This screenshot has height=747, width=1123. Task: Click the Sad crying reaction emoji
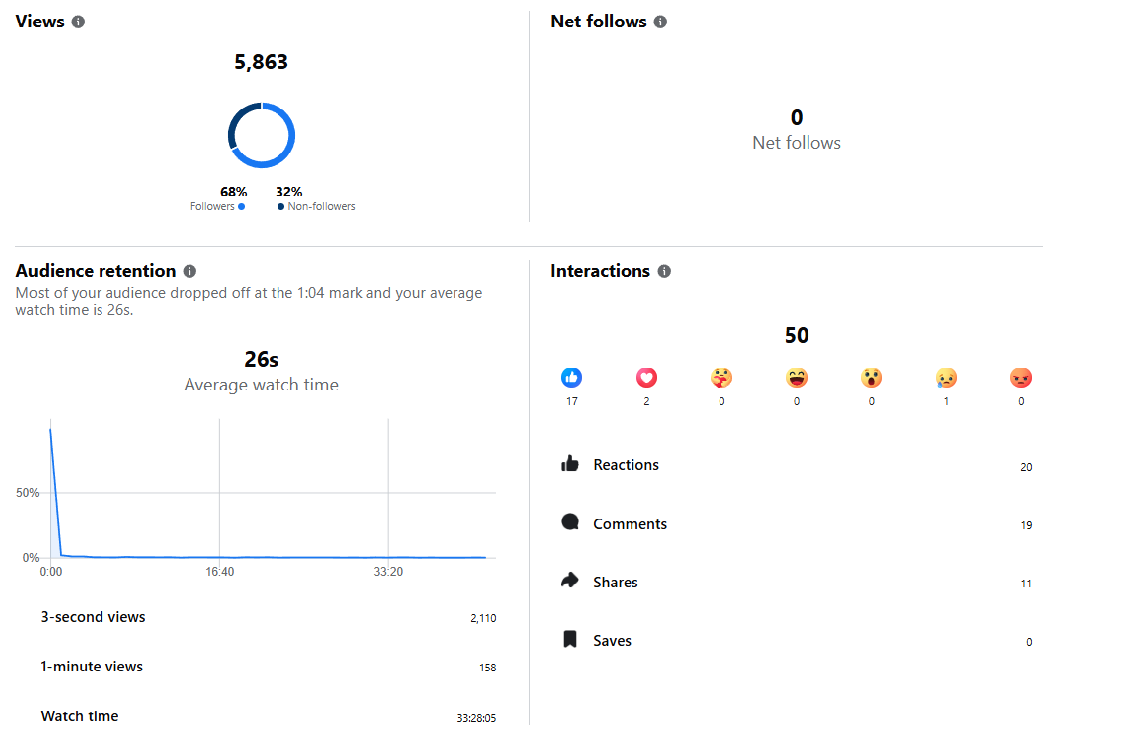click(946, 378)
